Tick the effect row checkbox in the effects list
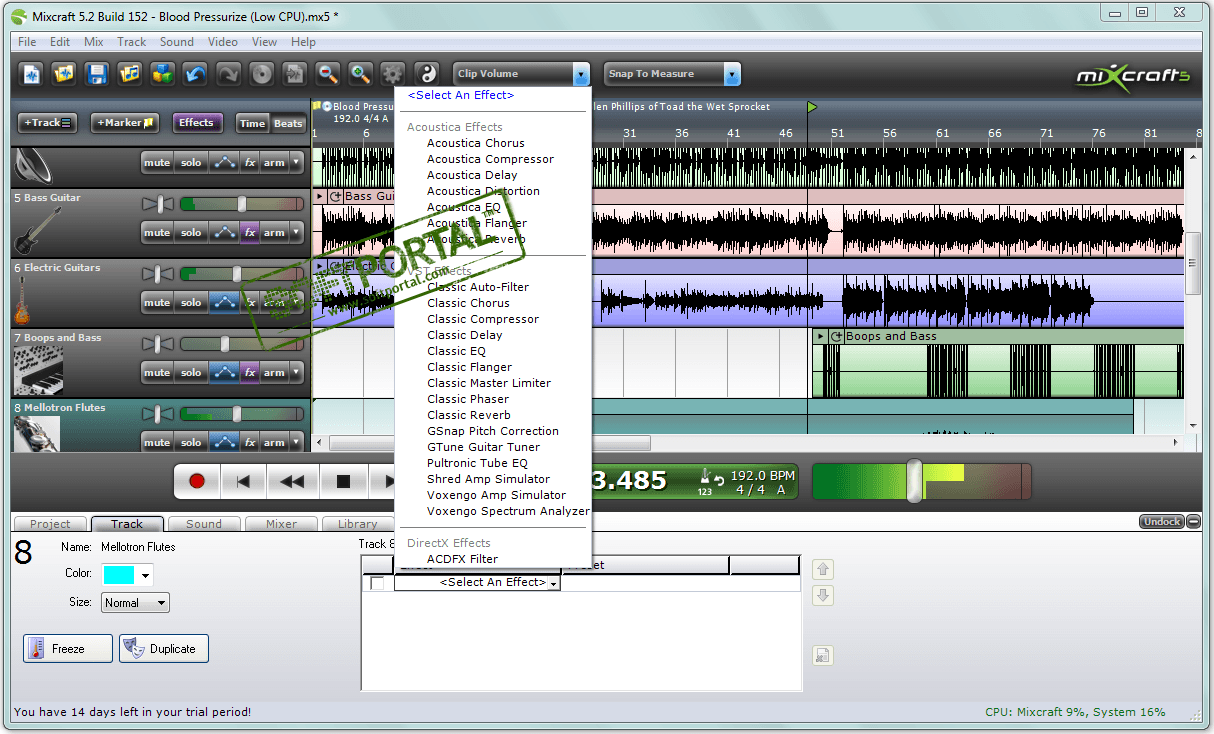 coord(377,583)
